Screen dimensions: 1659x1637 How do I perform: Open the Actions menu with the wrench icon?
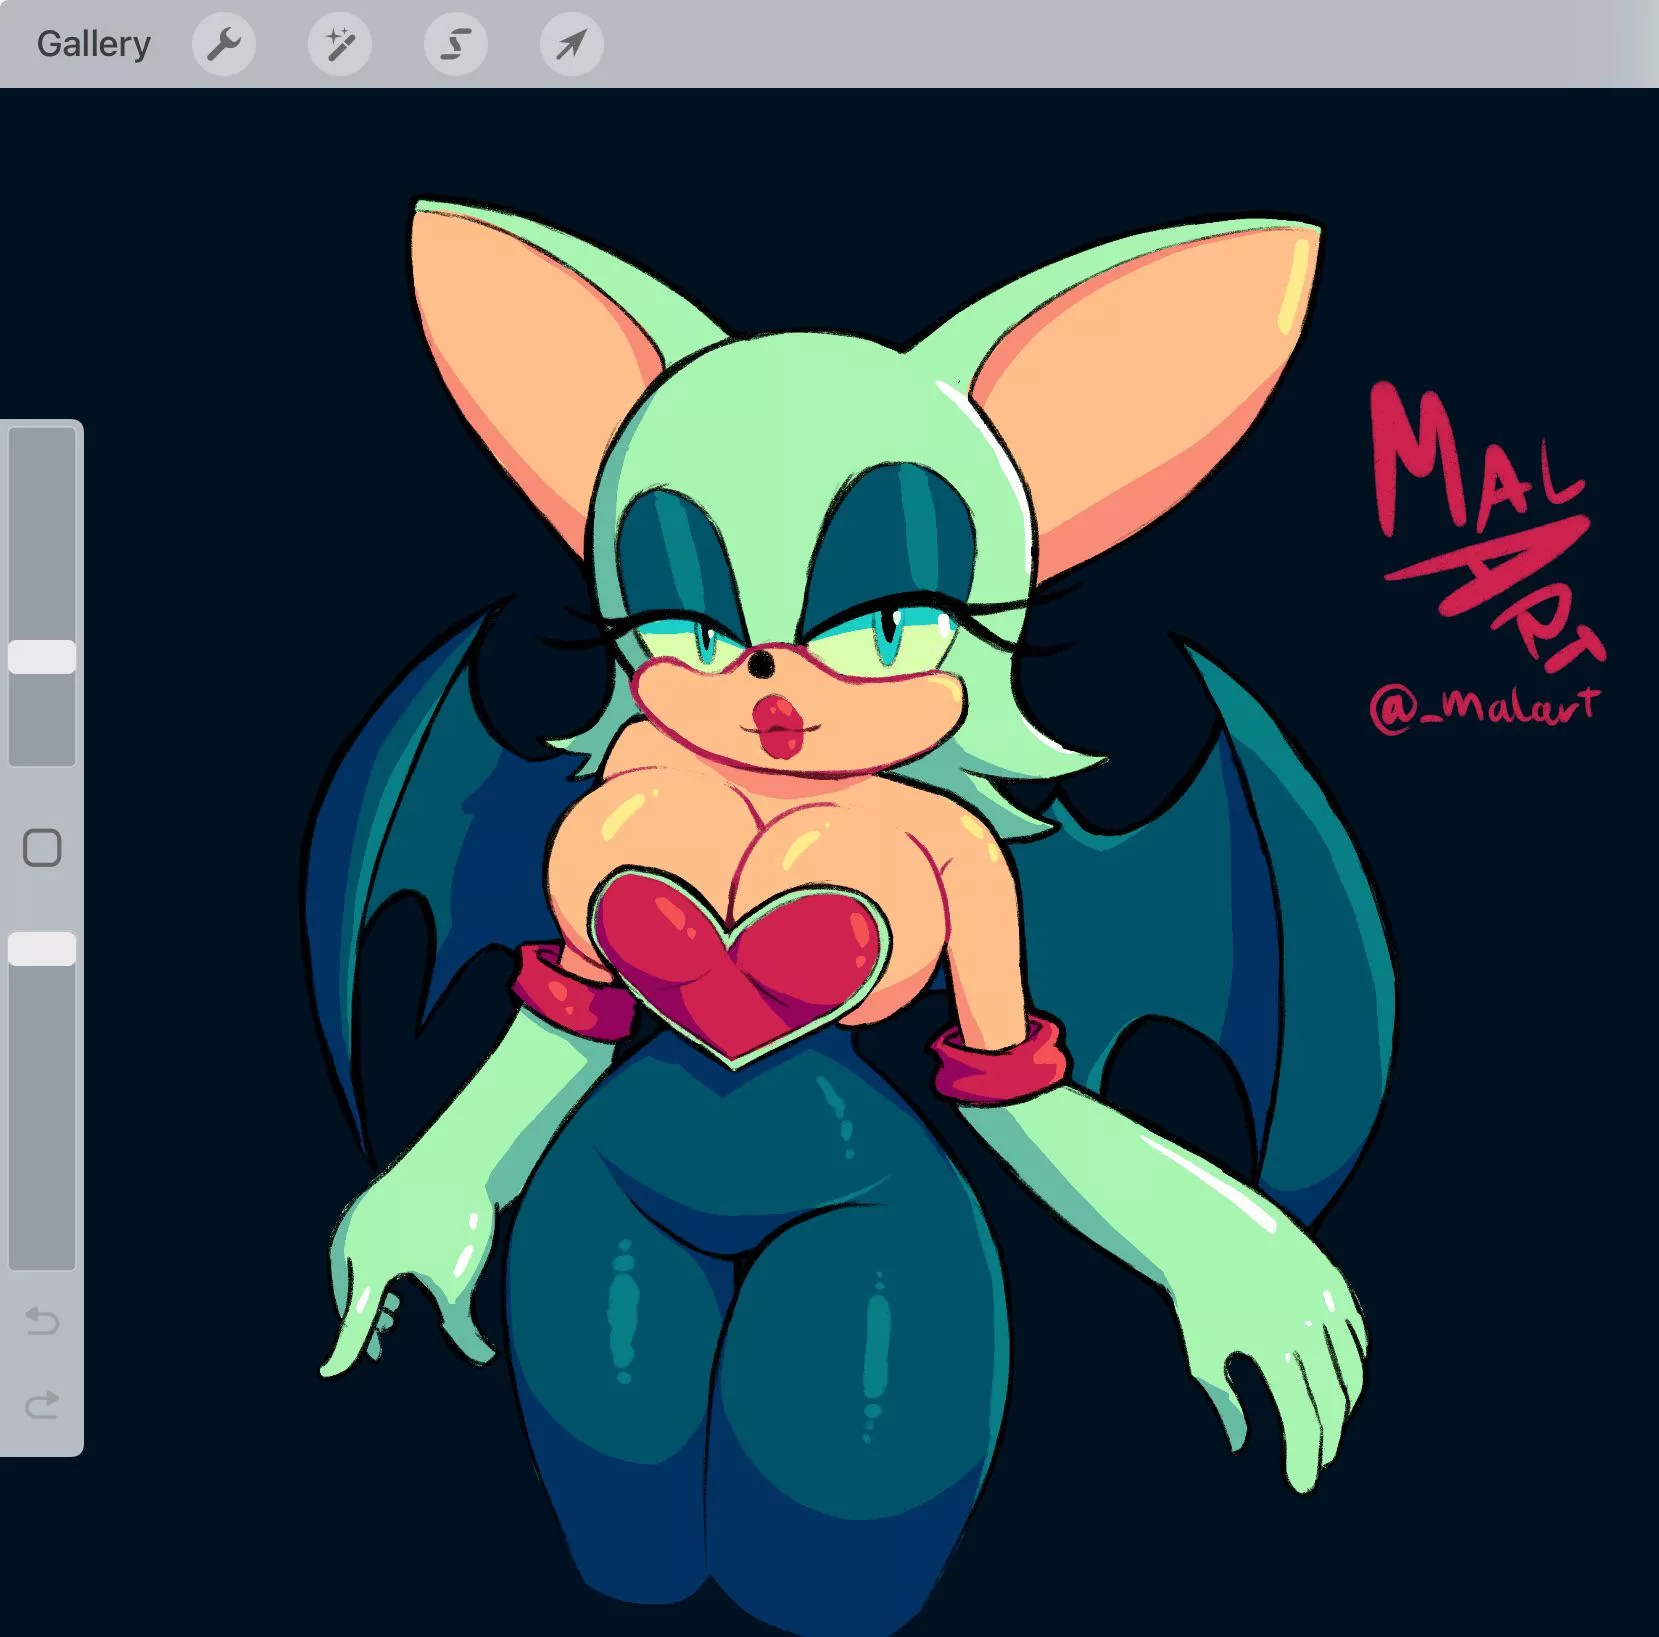point(224,43)
